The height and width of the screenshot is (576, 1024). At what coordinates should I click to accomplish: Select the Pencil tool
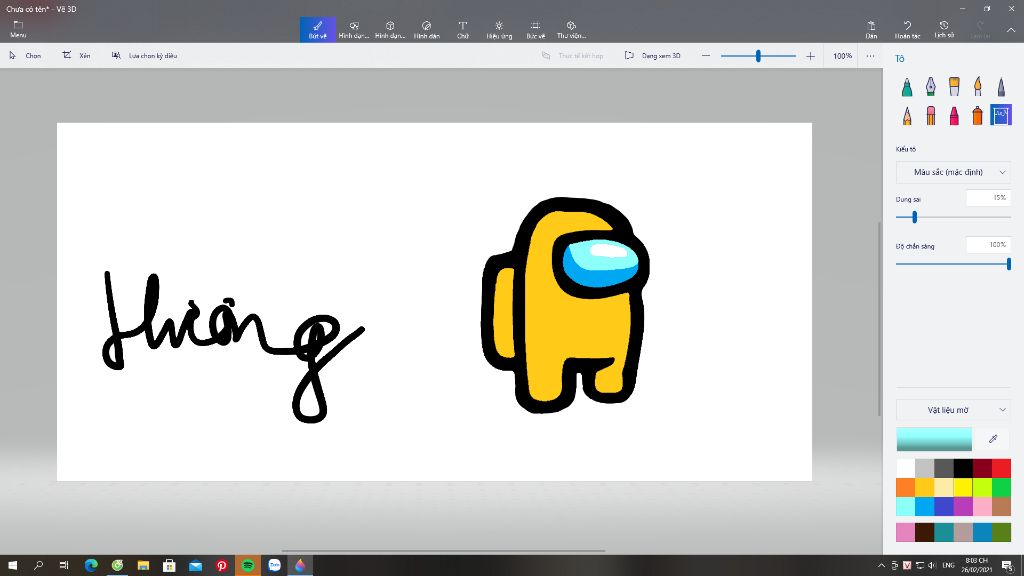(907, 116)
